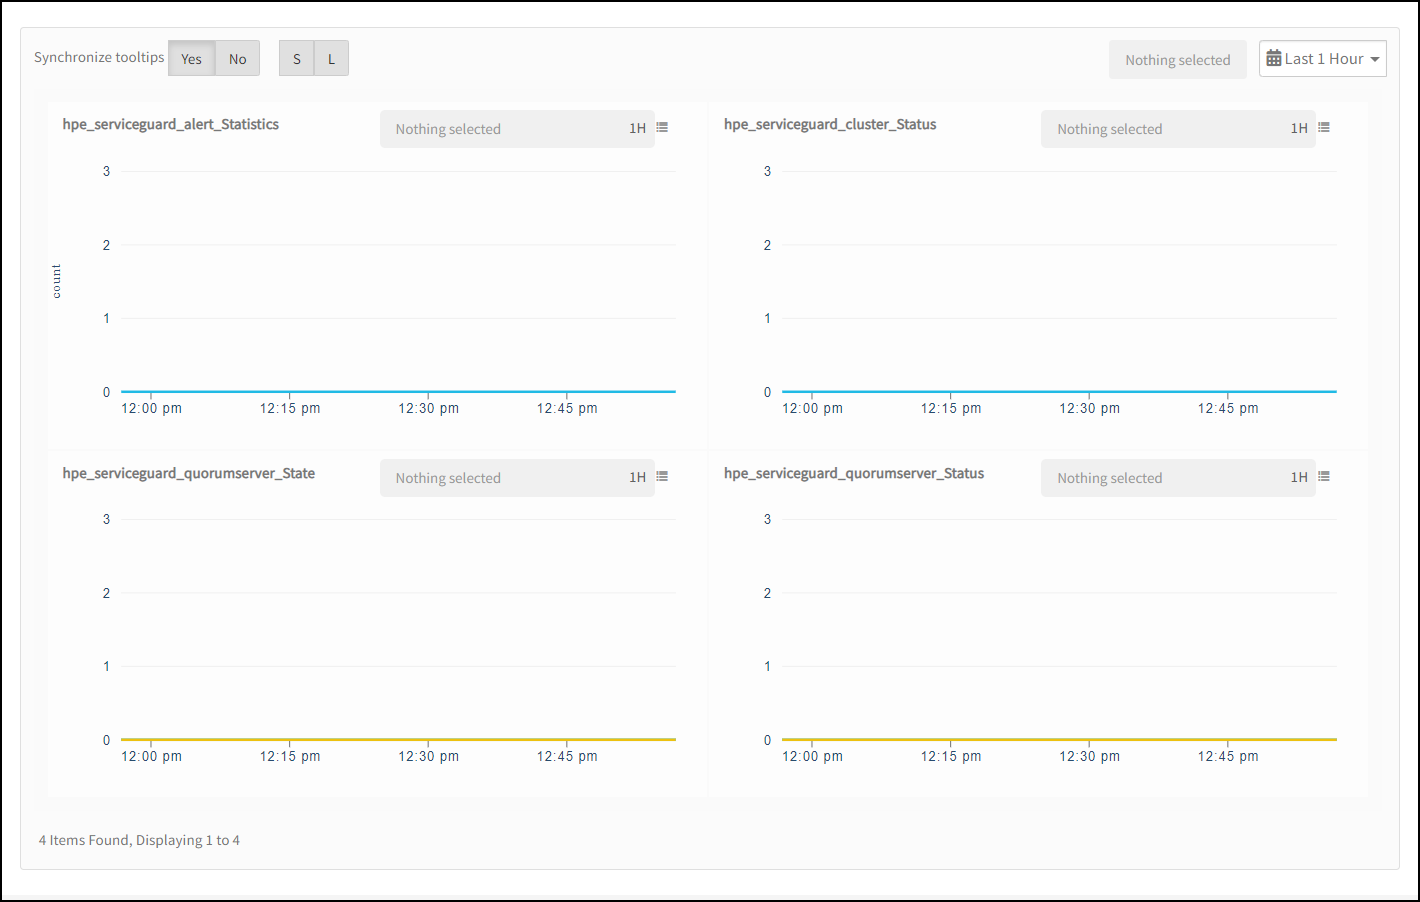Open the top Nothing selected global filter dropdown
The height and width of the screenshot is (902, 1420).
(x=1177, y=60)
